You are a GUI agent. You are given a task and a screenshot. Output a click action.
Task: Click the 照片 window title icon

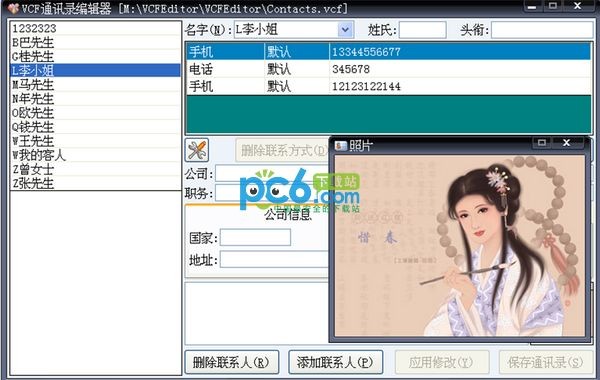[x=341, y=145]
